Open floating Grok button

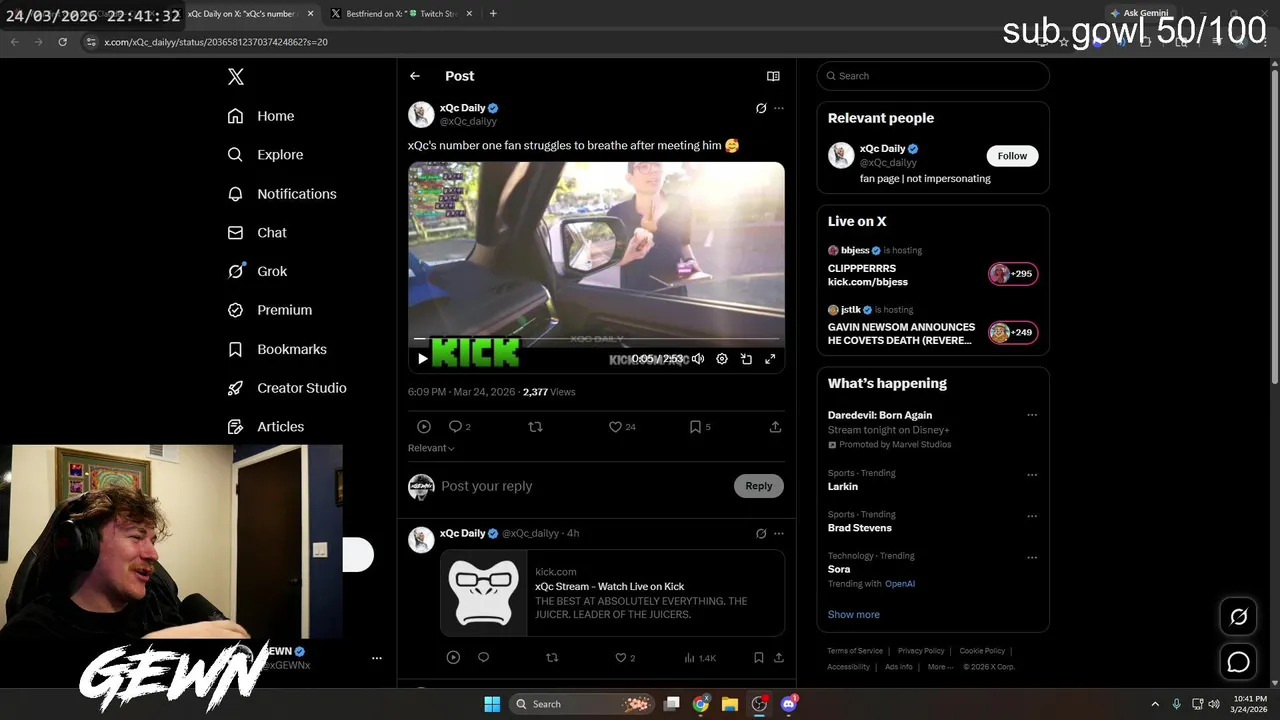point(1239,617)
